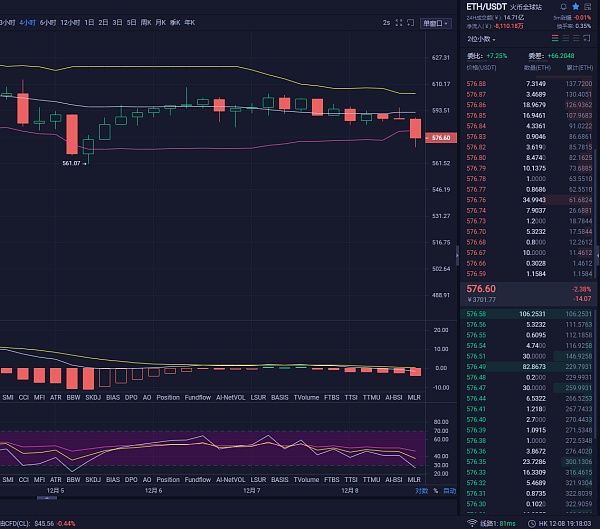Select MLR in the bottom indicator row

tap(414, 480)
